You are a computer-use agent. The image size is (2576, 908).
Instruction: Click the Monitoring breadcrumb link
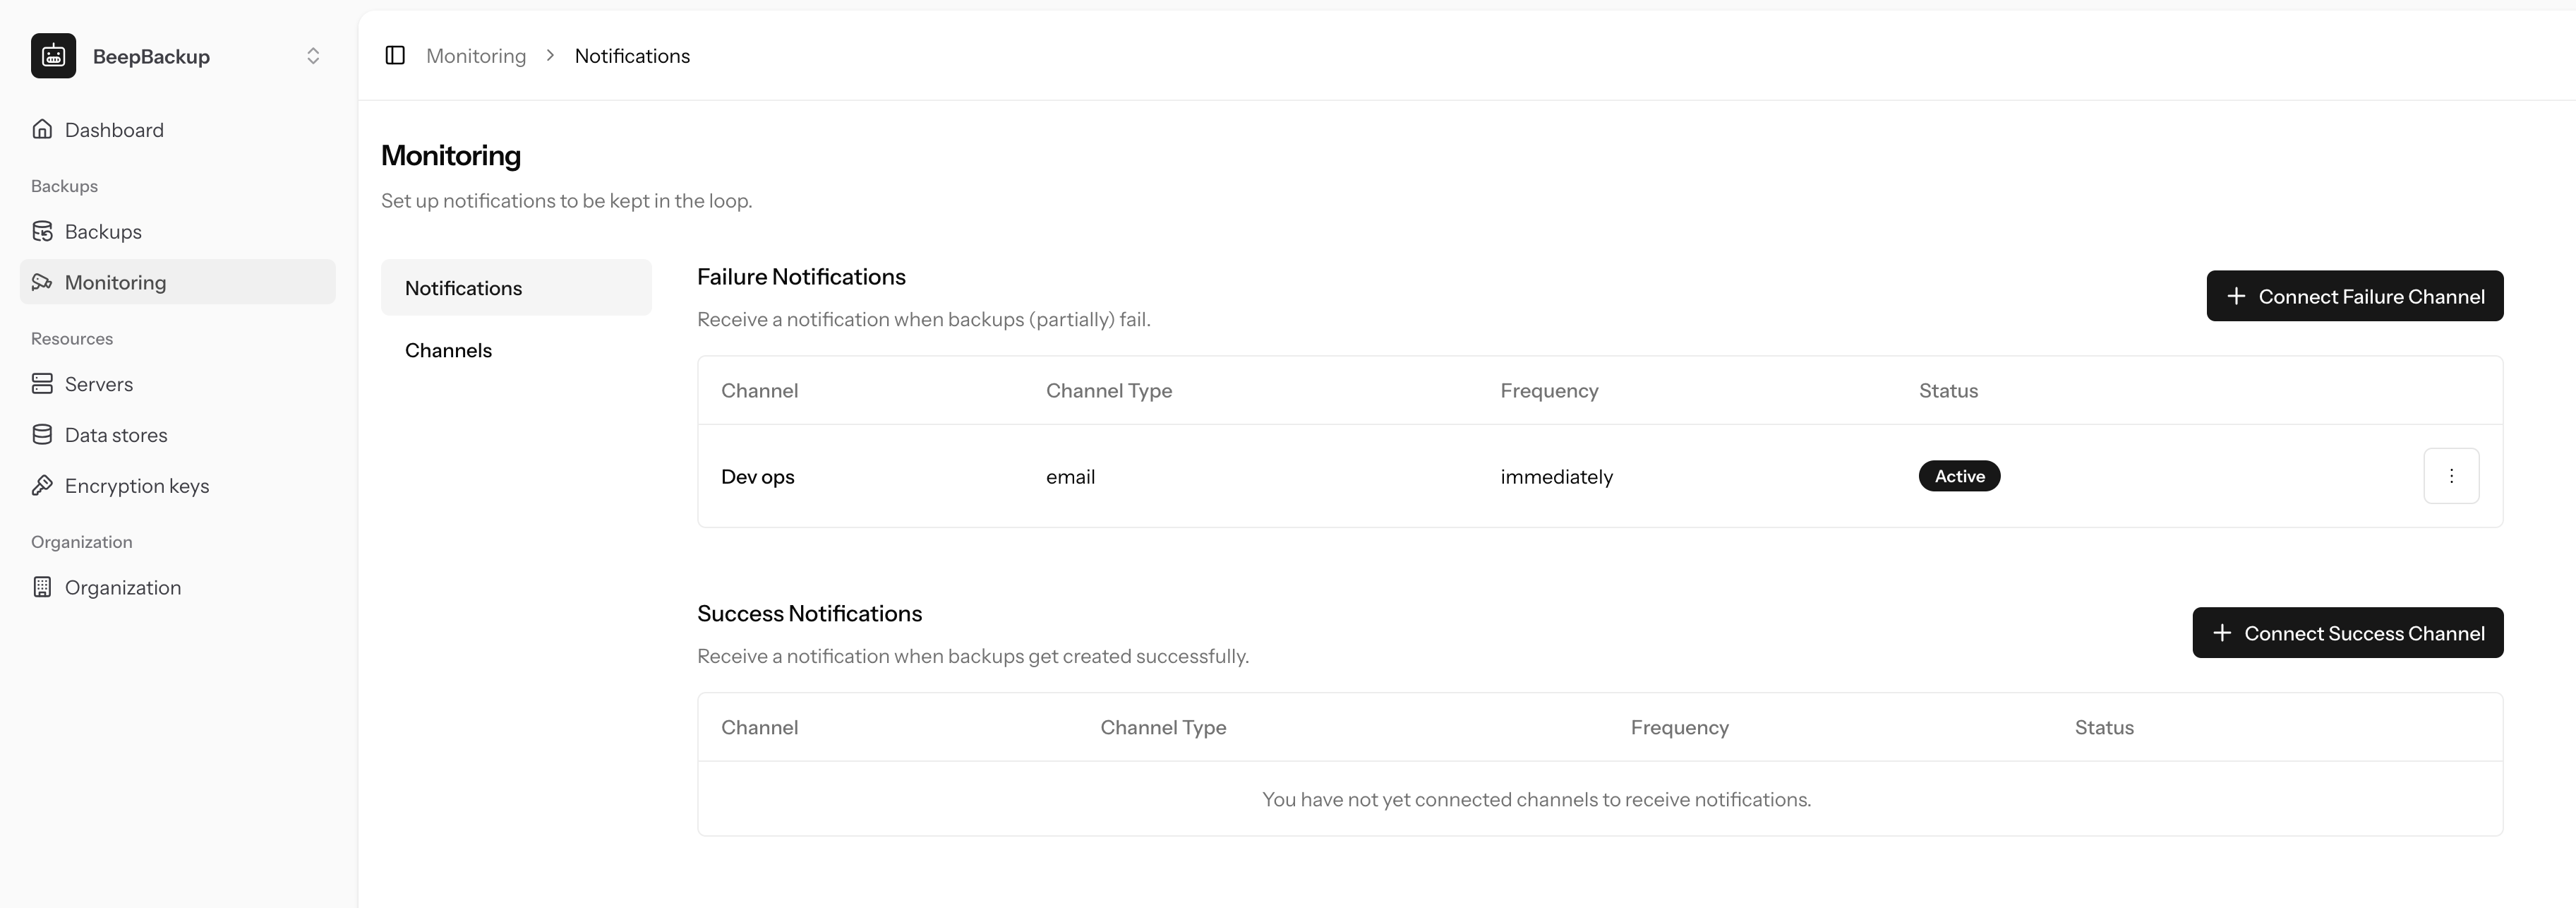(x=476, y=56)
